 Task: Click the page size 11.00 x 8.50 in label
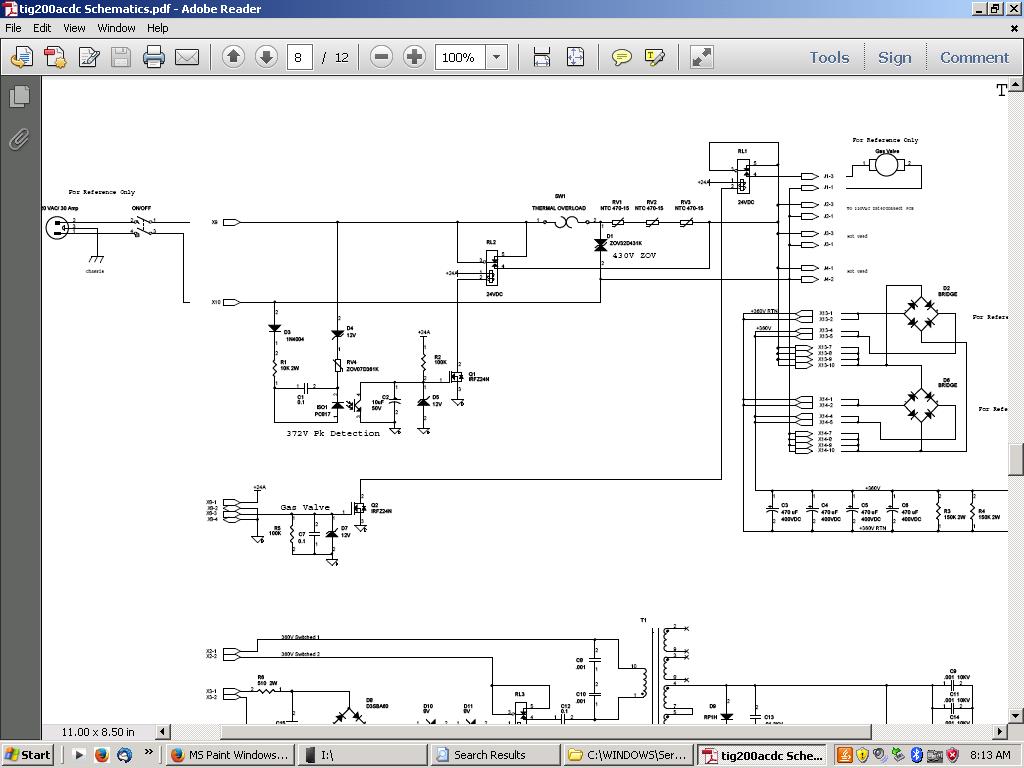(98, 732)
